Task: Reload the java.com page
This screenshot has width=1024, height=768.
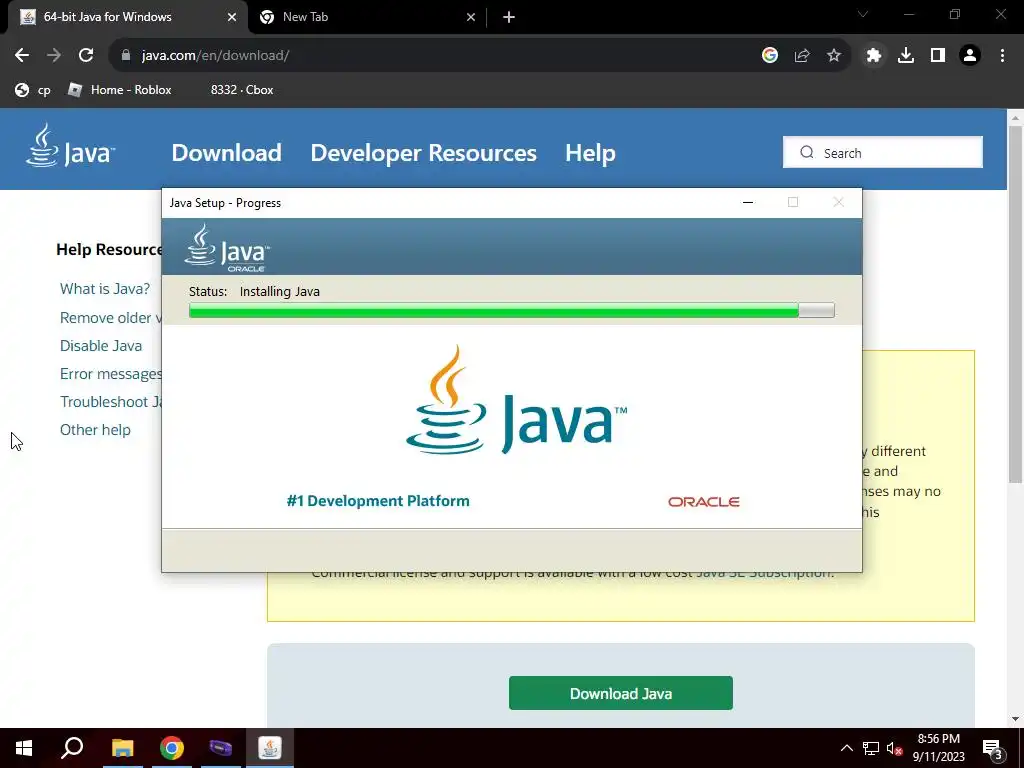Action: [86, 56]
